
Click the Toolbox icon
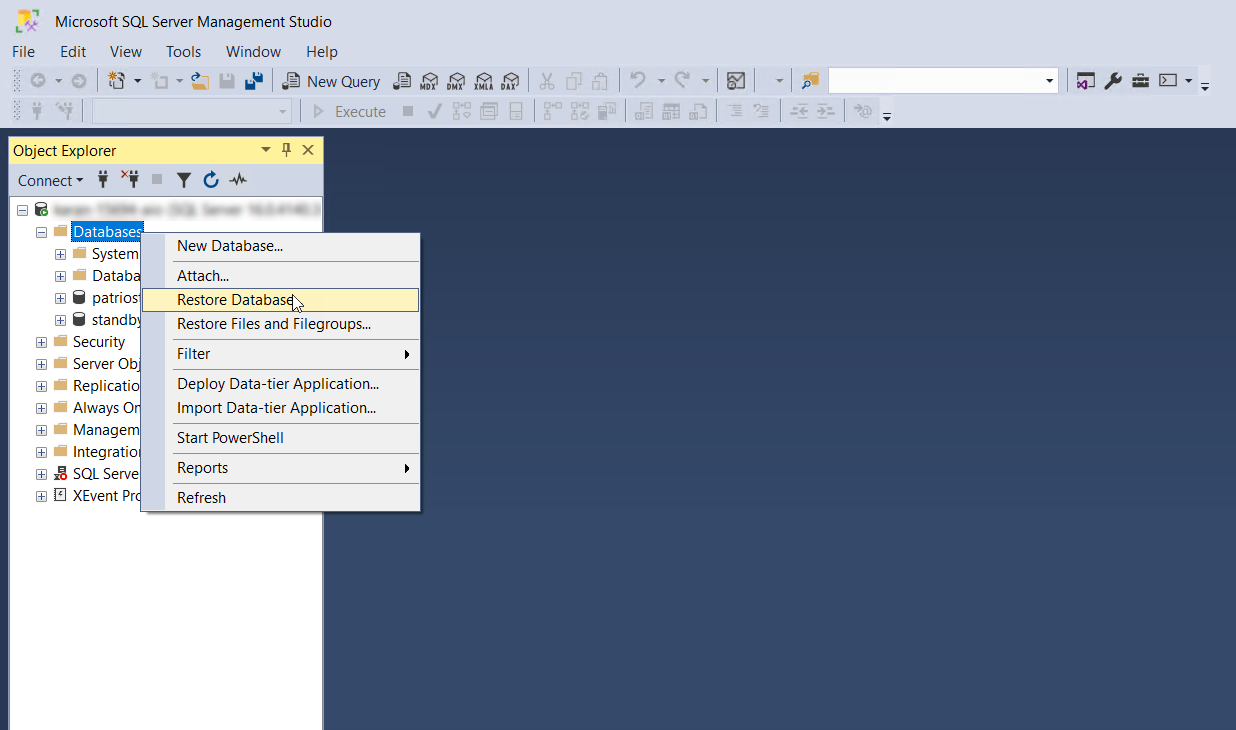1140,81
